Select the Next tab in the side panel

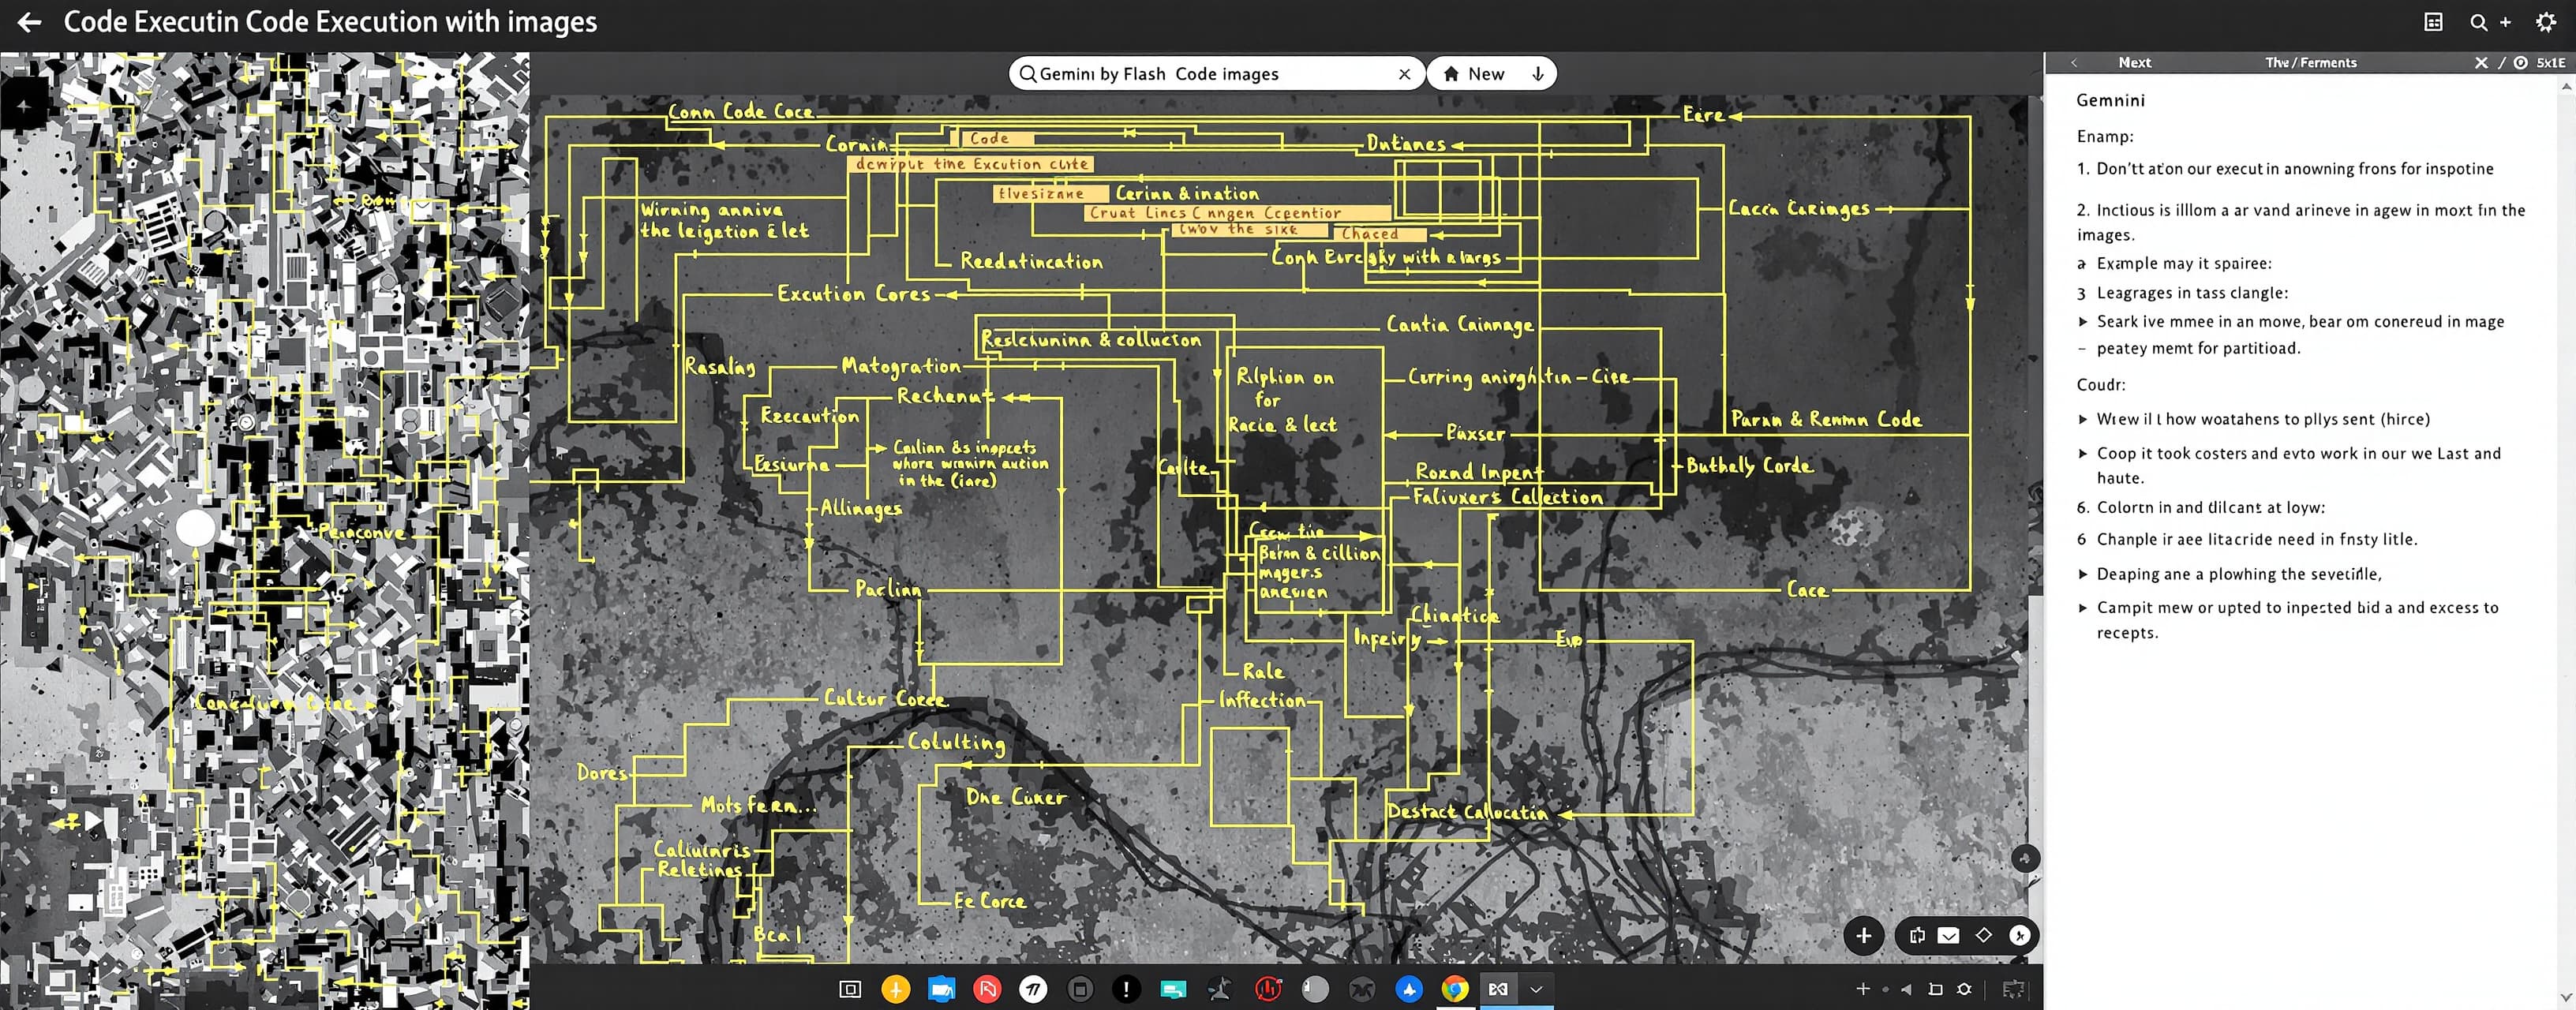click(x=2135, y=62)
